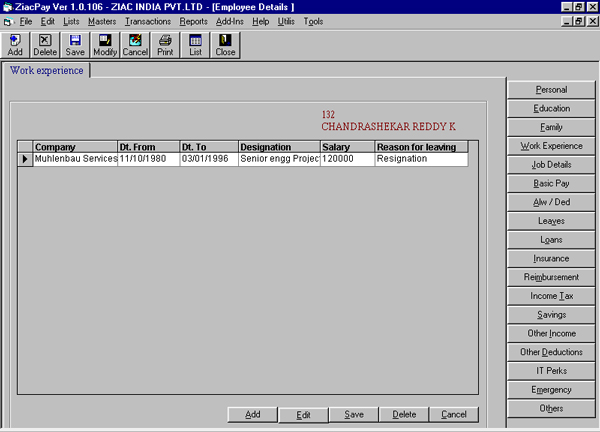Screen dimensions: 600x432
Task: Click the Cancel icon in the top toolbar
Action: click(135, 45)
